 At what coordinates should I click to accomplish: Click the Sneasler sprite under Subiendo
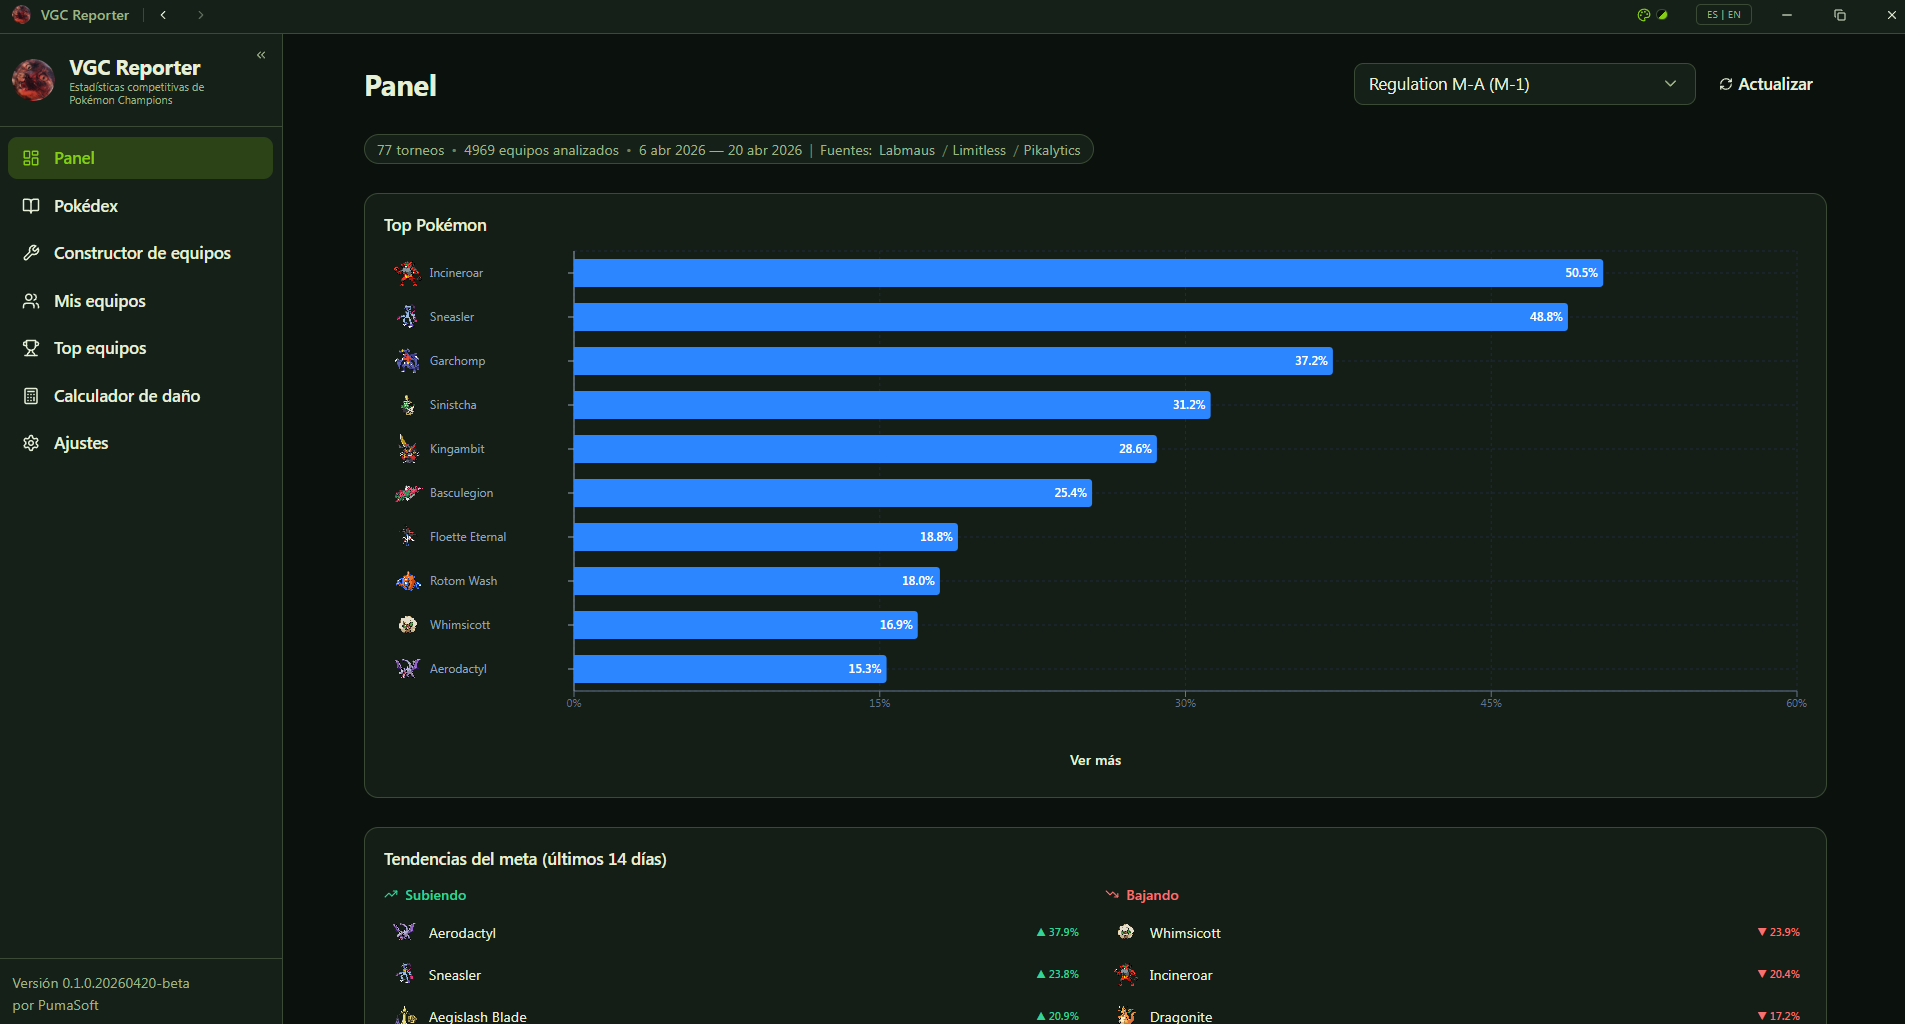404,974
